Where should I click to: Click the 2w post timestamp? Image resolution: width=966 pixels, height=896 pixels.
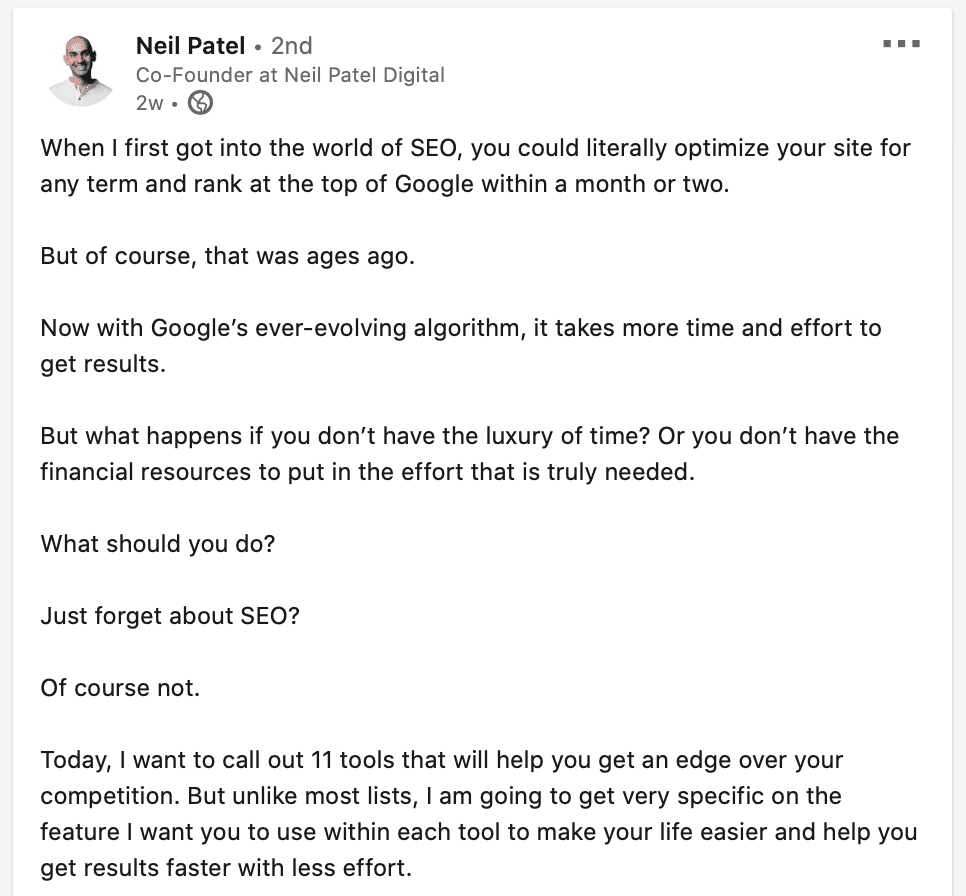pos(150,103)
